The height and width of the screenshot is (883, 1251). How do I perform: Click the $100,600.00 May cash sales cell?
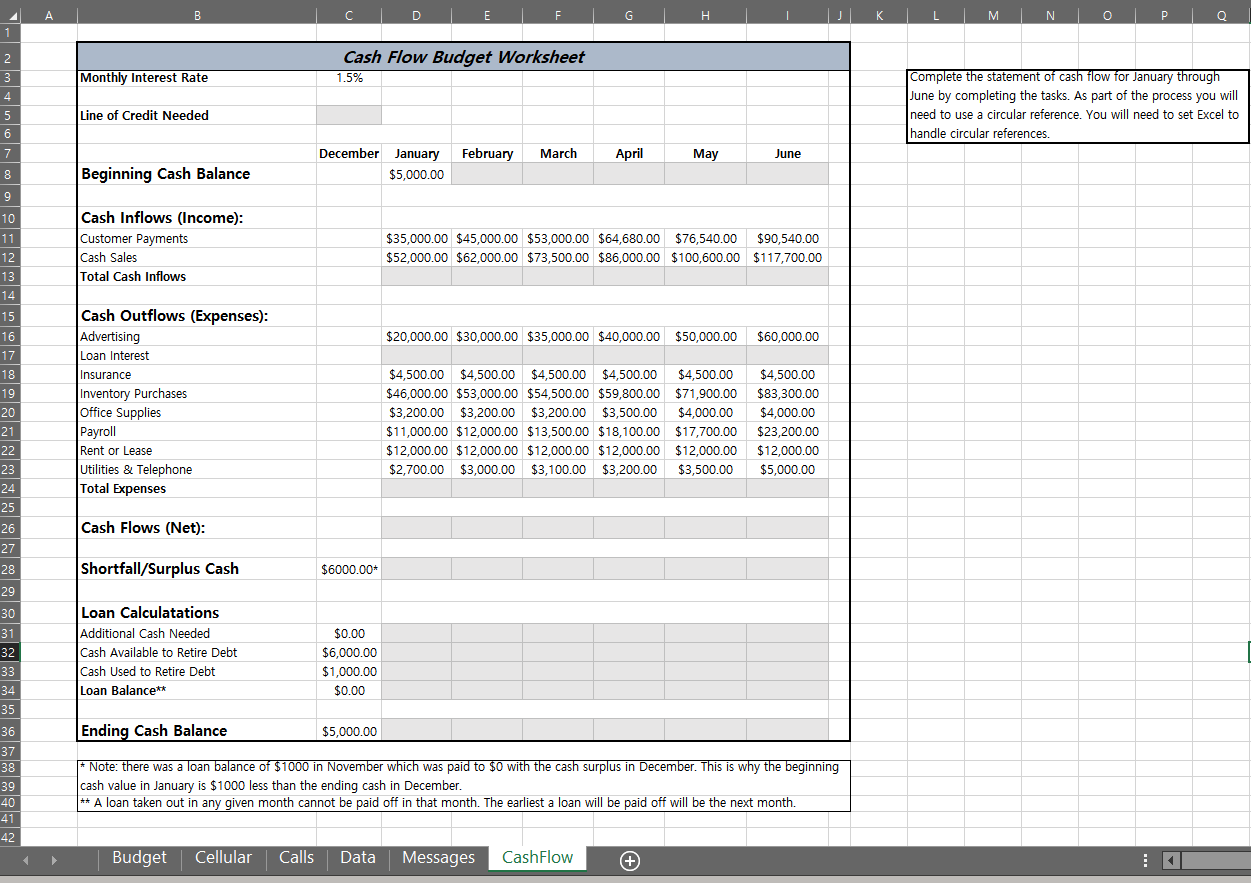pos(705,258)
